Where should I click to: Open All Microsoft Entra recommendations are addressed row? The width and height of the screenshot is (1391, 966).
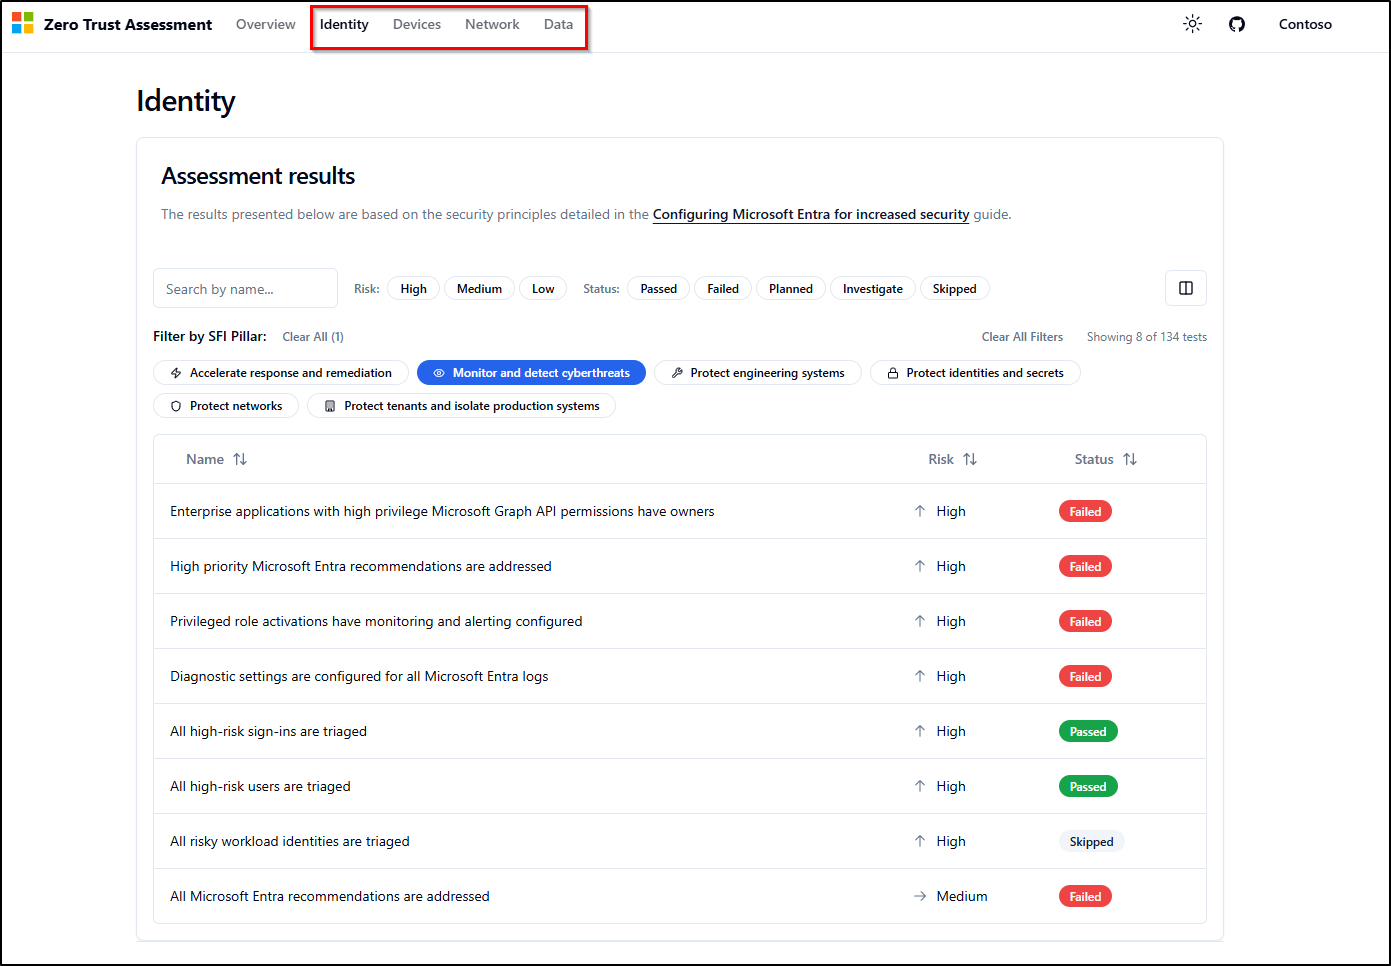tap(680, 896)
